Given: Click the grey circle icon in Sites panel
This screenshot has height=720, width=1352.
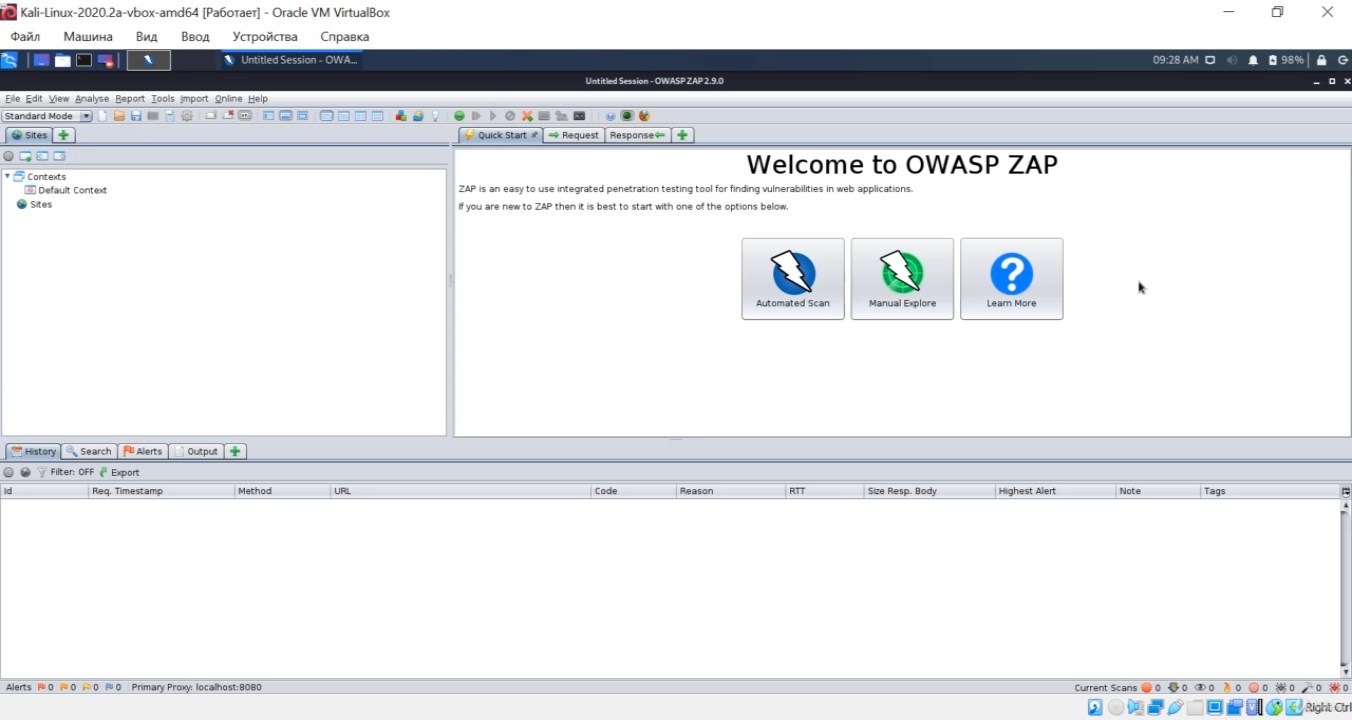Looking at the screenshot, I should click(9, 156).
